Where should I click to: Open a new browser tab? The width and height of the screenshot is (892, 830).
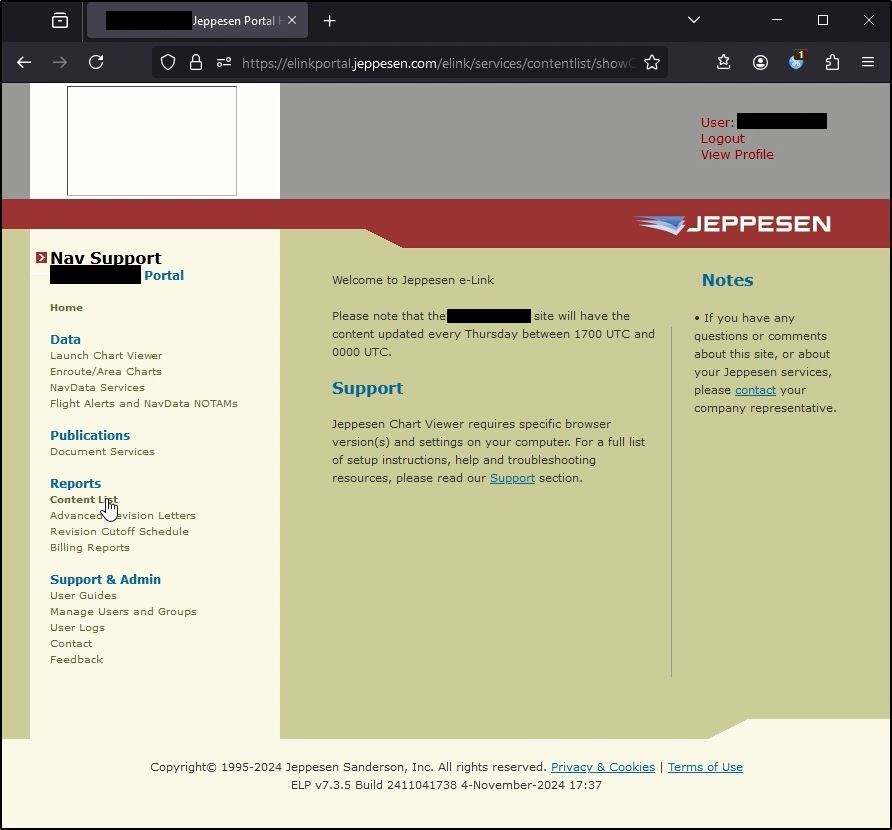point(329,20)
